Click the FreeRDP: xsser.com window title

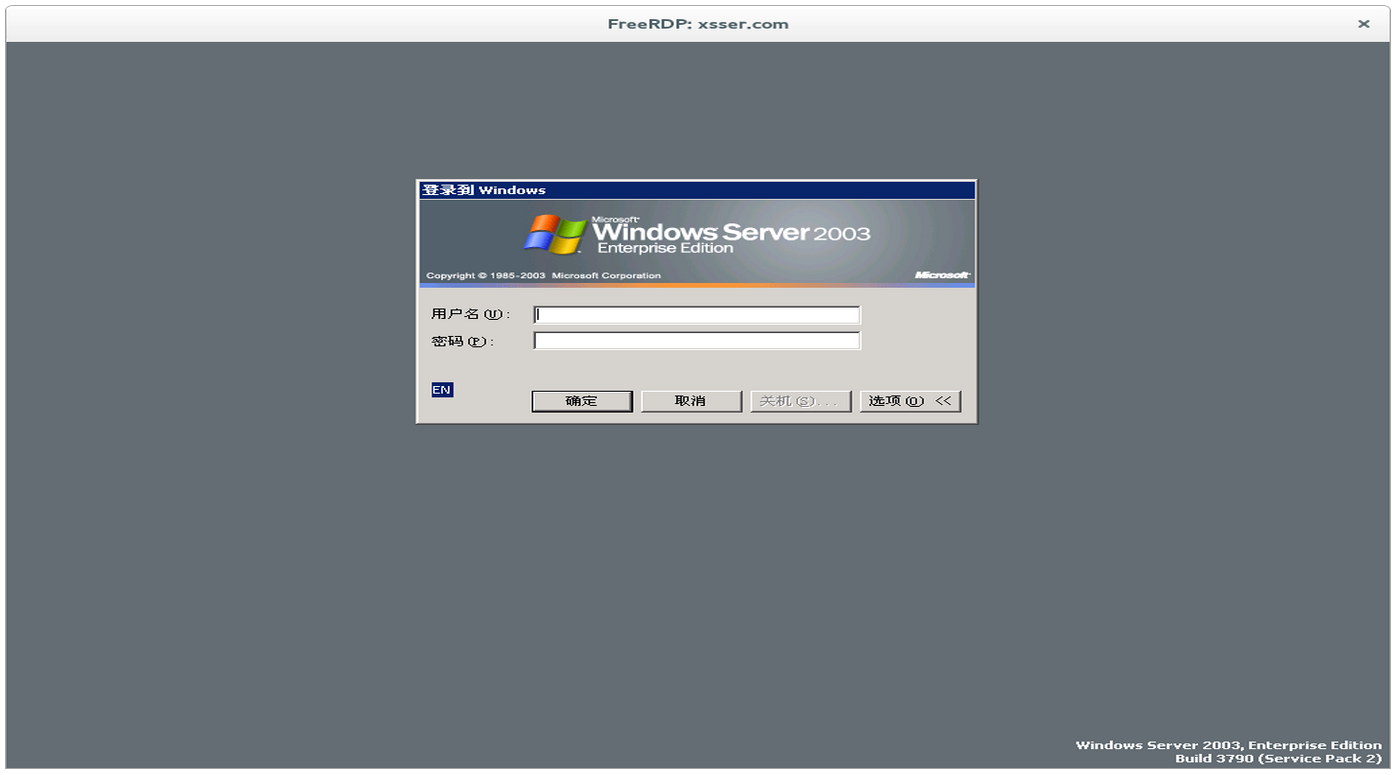coord(698,24)
